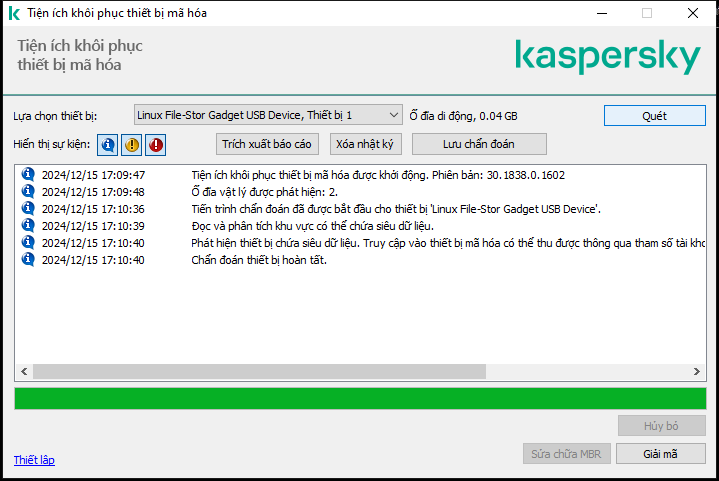Select the log line 'Chẩn đoán thiết bị hoàn tất.'
Screen dimensions: 719x481
coord(259,260)
